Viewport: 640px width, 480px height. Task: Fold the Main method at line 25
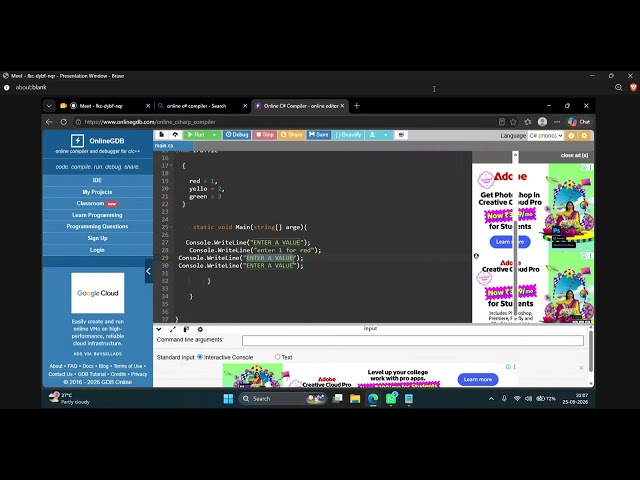(171, 227)
